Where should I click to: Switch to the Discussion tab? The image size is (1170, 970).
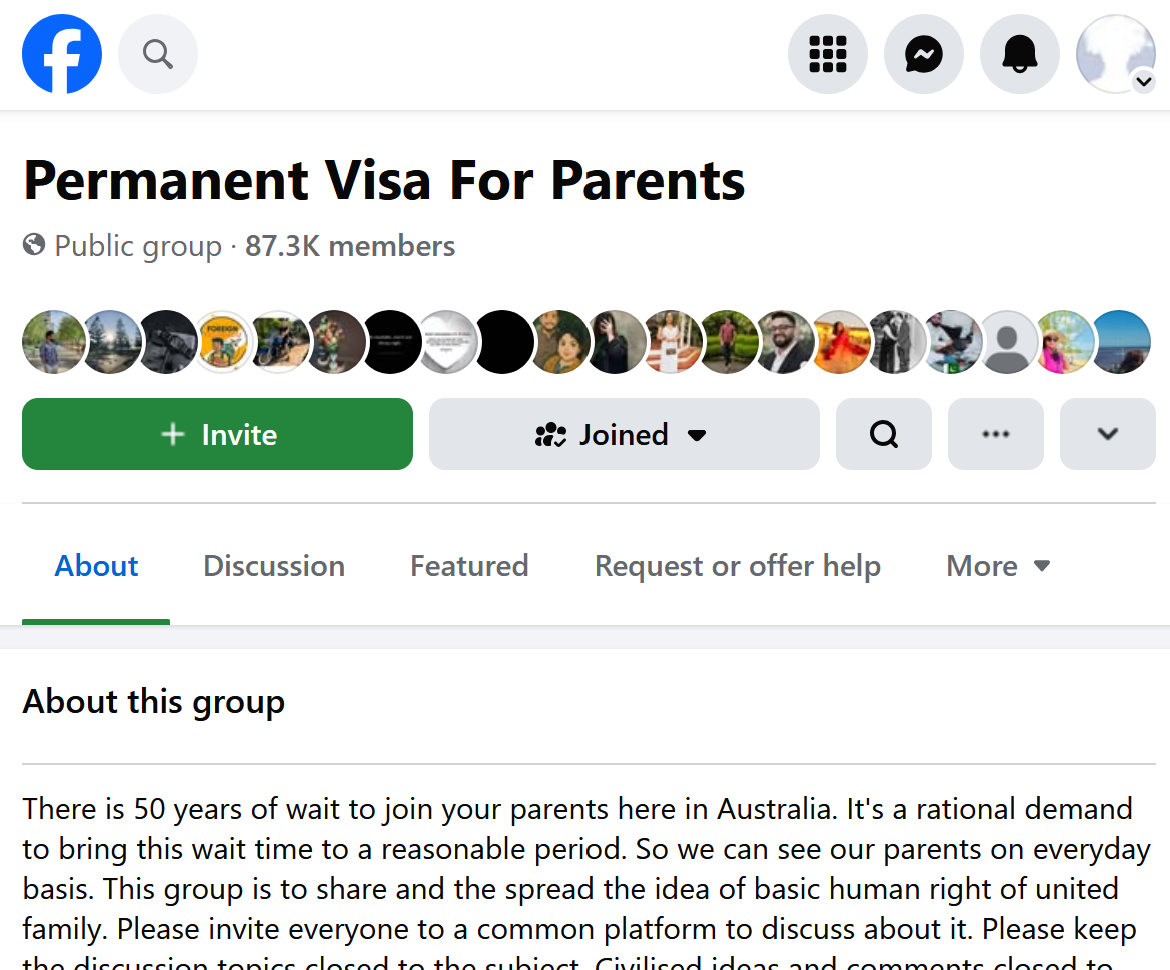click(x=274, y=566)
